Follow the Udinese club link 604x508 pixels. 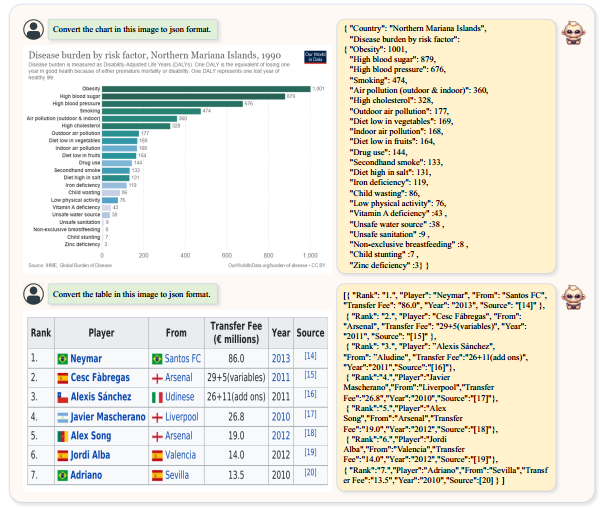pos(180,397)
